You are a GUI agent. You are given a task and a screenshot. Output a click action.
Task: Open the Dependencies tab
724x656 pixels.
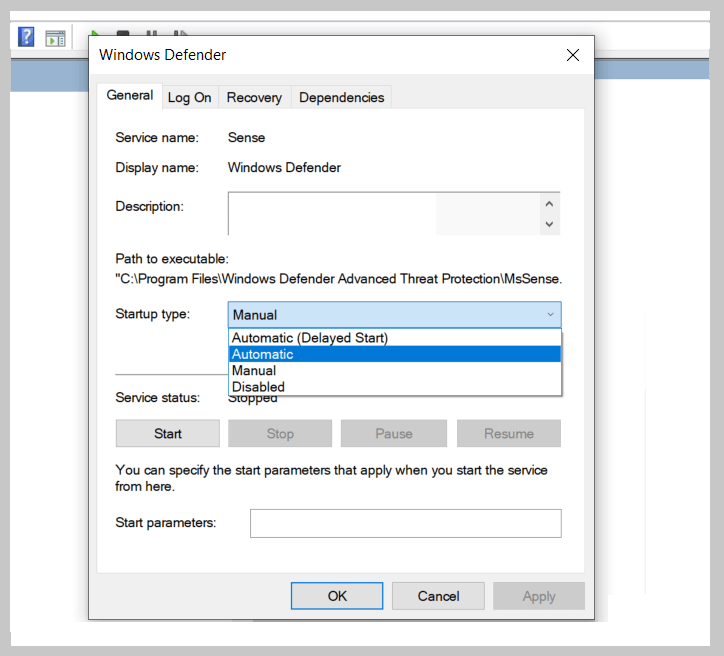[342, 97]
